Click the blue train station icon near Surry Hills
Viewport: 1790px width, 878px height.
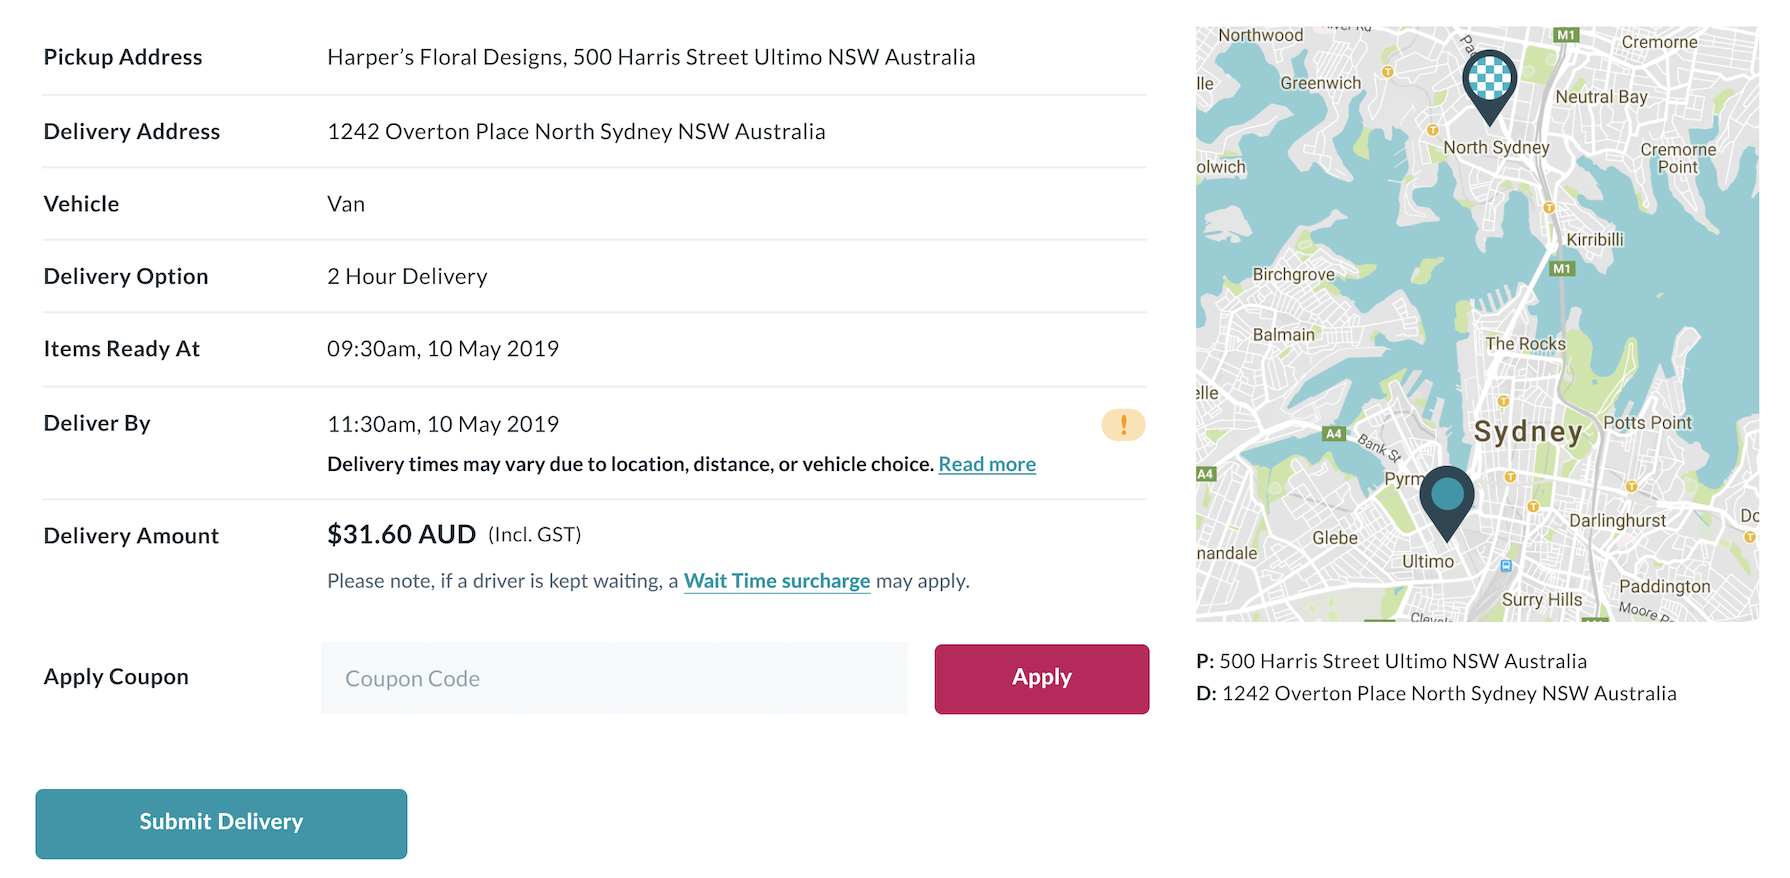(1506, 566)
